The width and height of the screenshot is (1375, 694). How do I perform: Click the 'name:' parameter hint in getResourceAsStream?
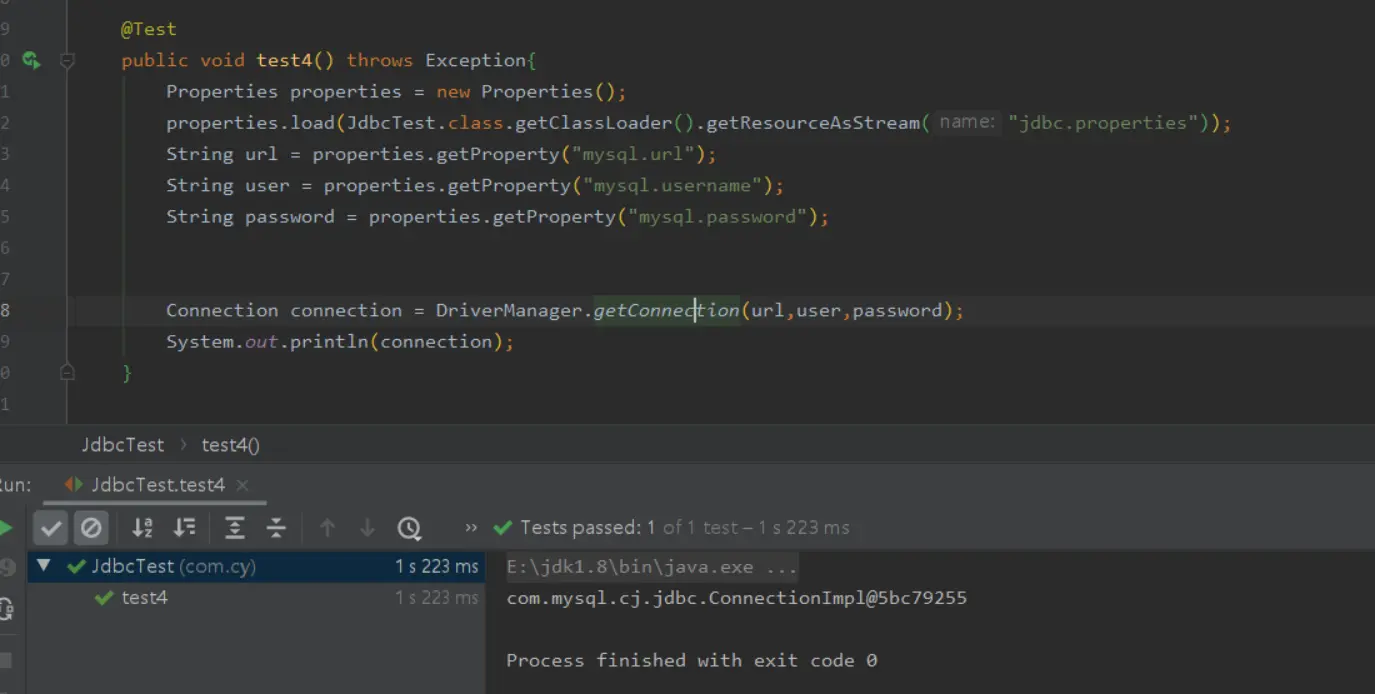[968, 122]
